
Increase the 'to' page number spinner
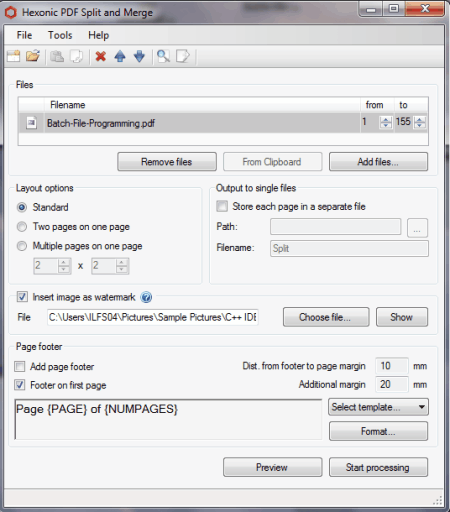click(420, 119)
